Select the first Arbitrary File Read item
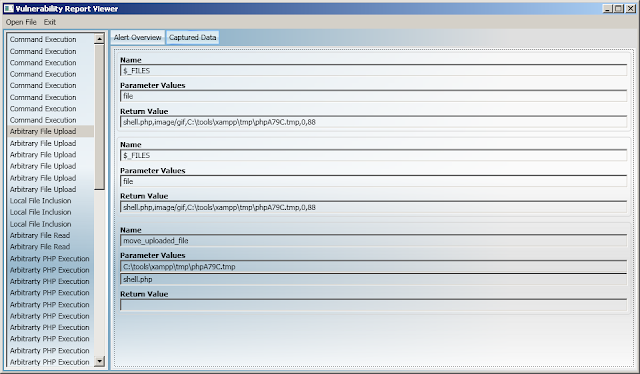 (51, 235)
